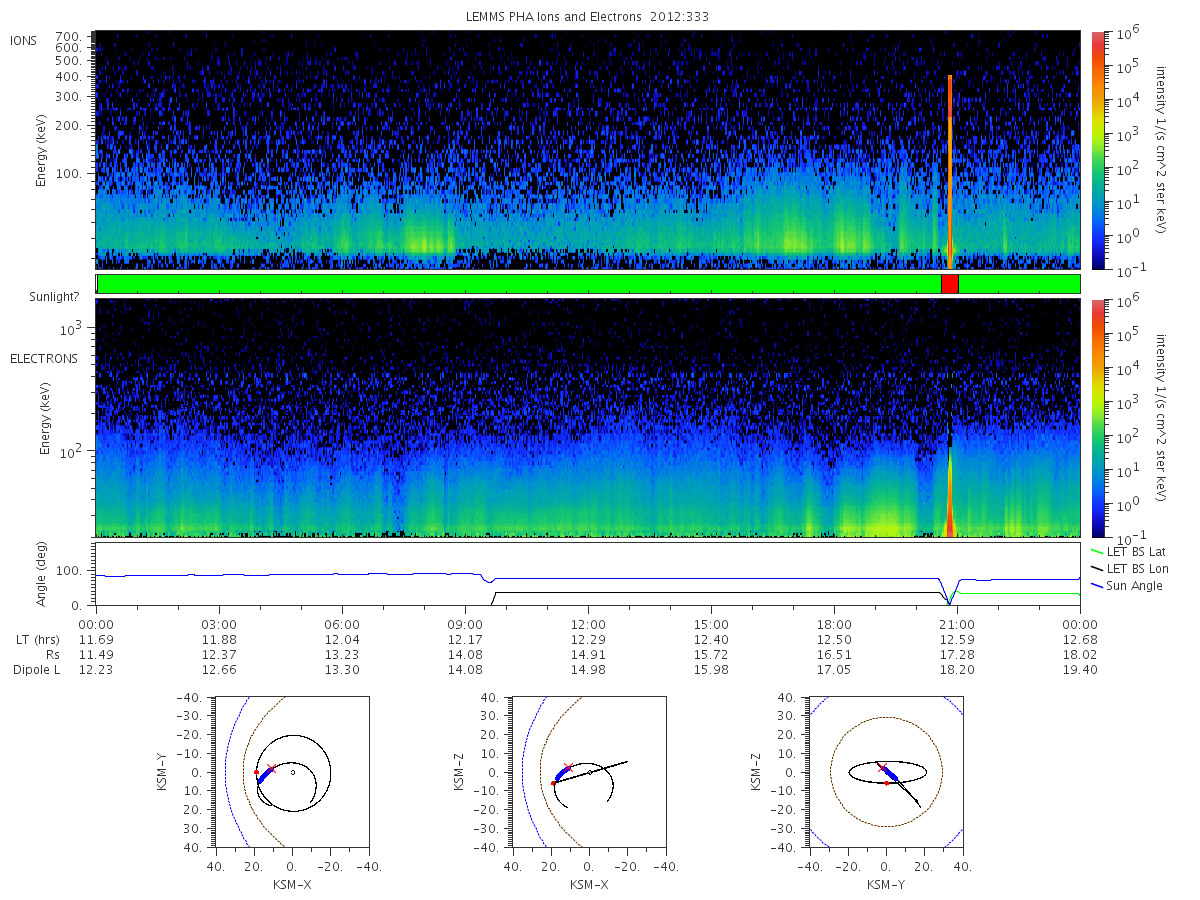Click the Dipole L value 12.66
Image resolution: width=1200 pixels, height=900 pixels.
coord(219,670)
